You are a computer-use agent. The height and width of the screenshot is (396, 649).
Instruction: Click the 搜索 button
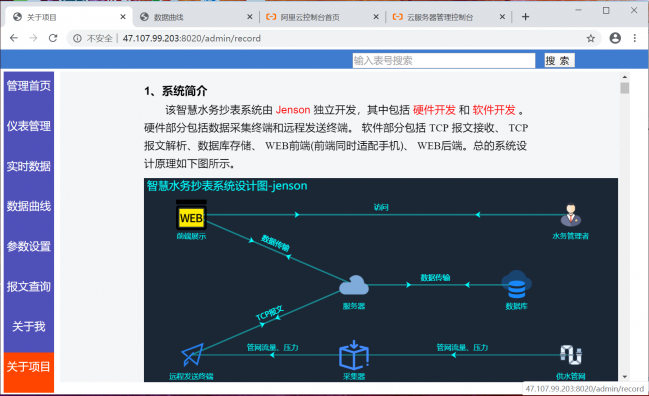pyautogui.click(x=559, y=61)
